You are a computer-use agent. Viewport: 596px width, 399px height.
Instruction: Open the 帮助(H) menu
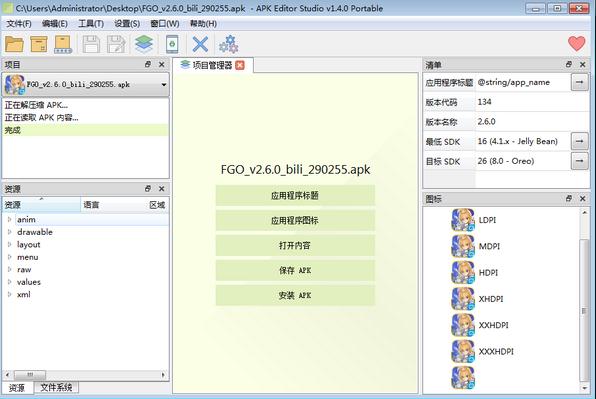[203, 24]
